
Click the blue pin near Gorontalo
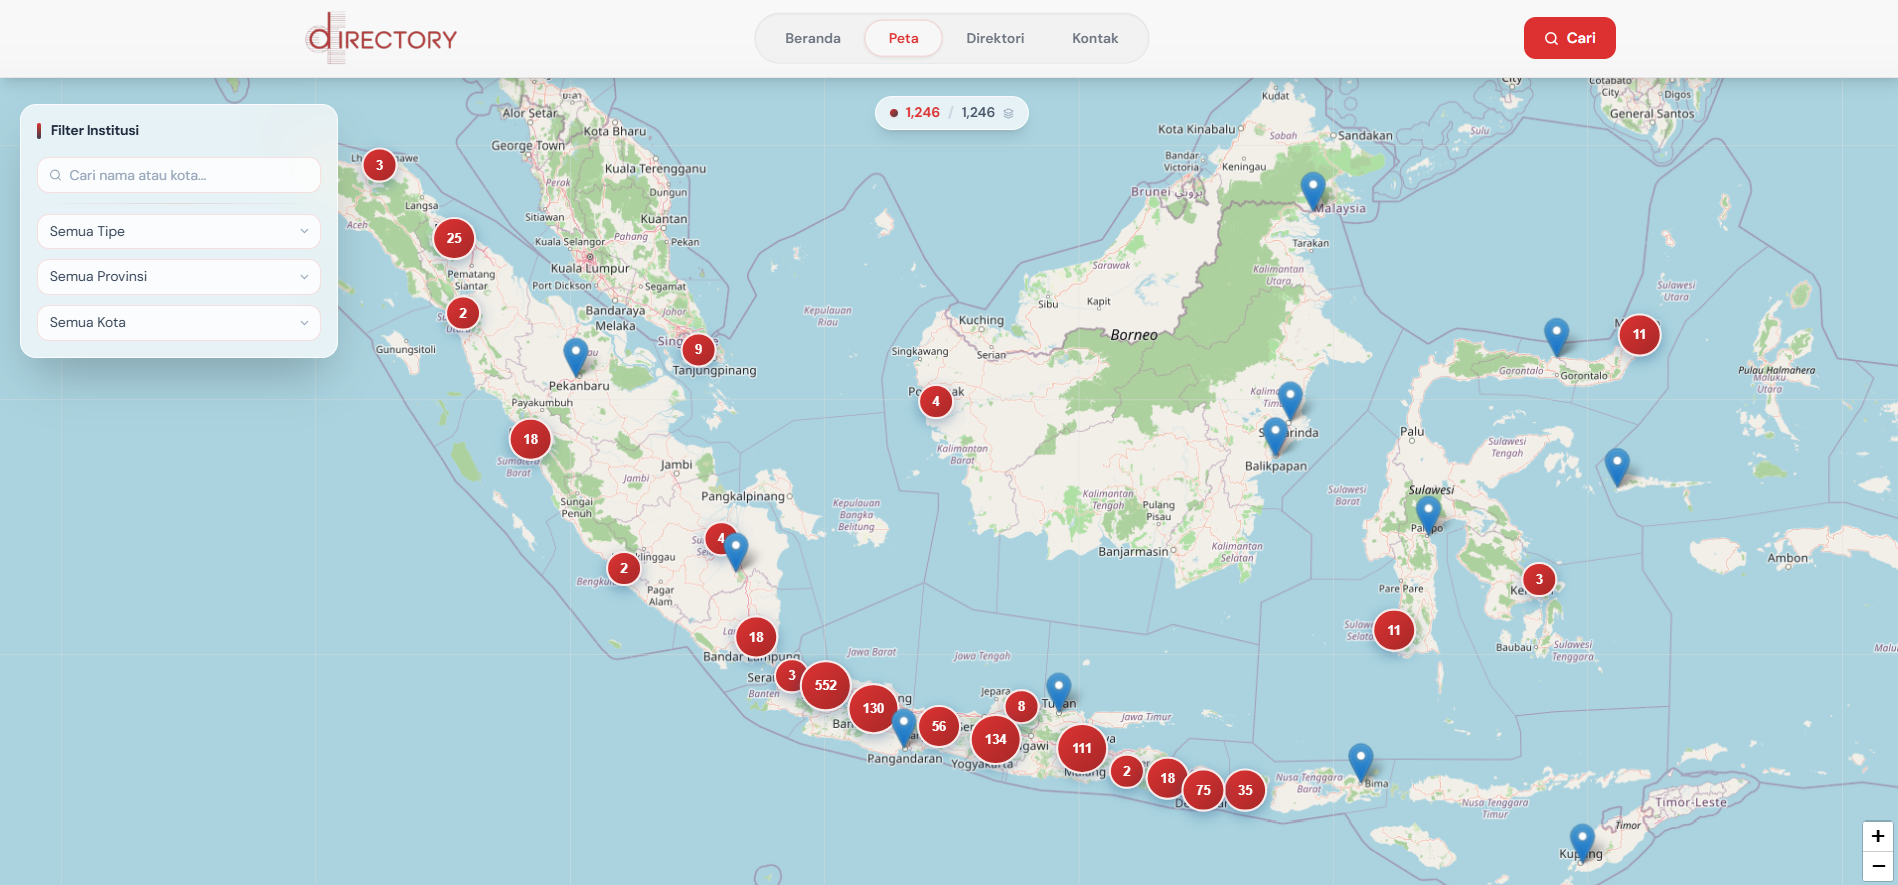point(1556,337)
